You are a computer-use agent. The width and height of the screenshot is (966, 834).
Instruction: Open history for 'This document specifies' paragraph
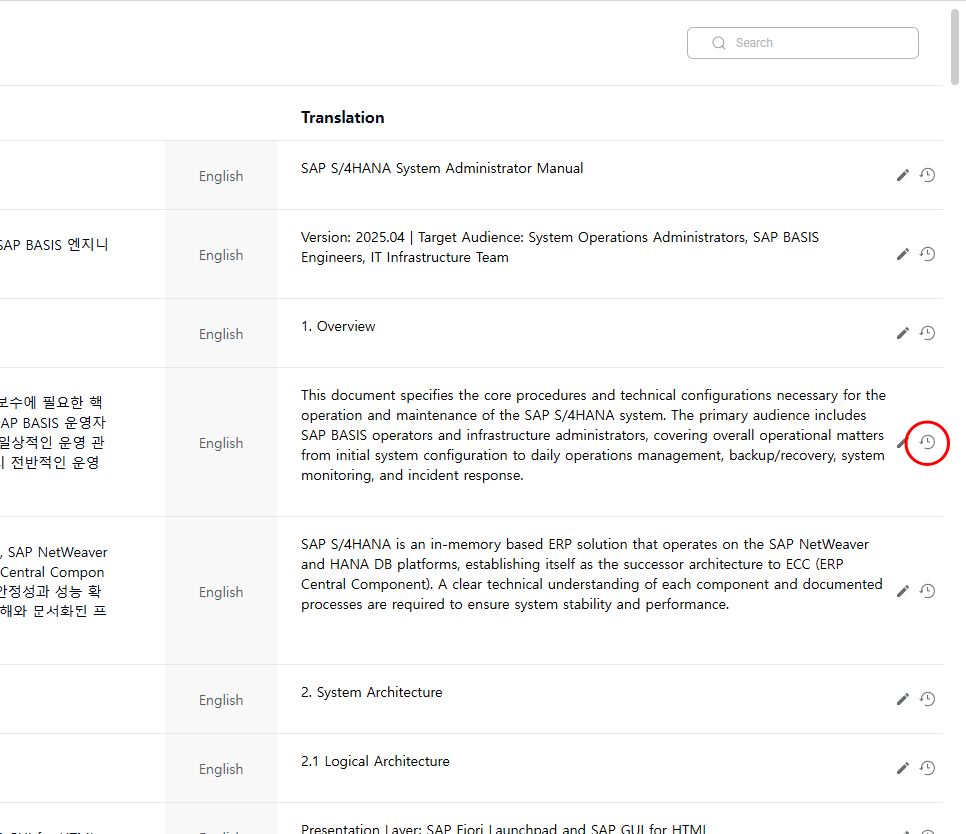point(927,442)
